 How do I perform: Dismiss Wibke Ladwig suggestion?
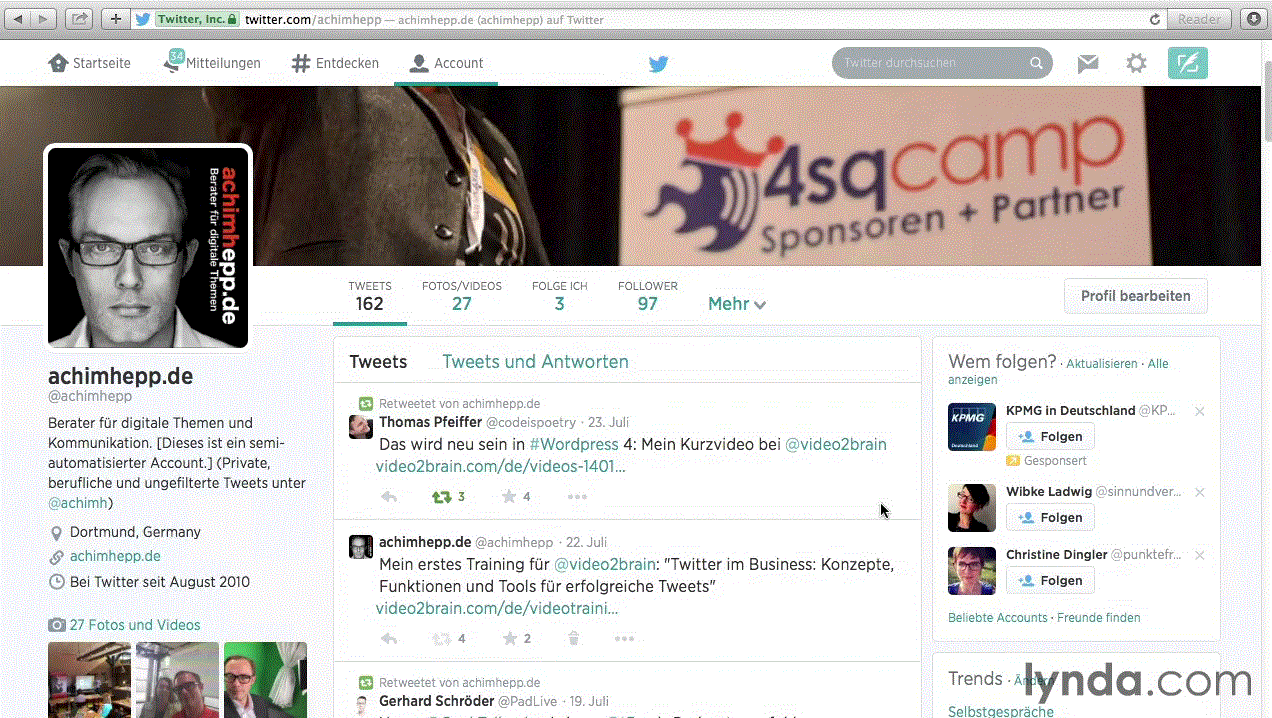1200,493
